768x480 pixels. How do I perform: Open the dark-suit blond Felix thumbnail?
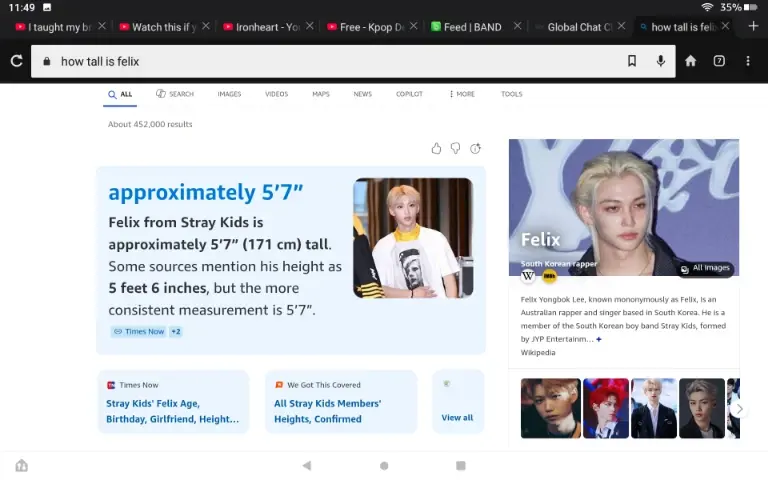tap(654, 408)
